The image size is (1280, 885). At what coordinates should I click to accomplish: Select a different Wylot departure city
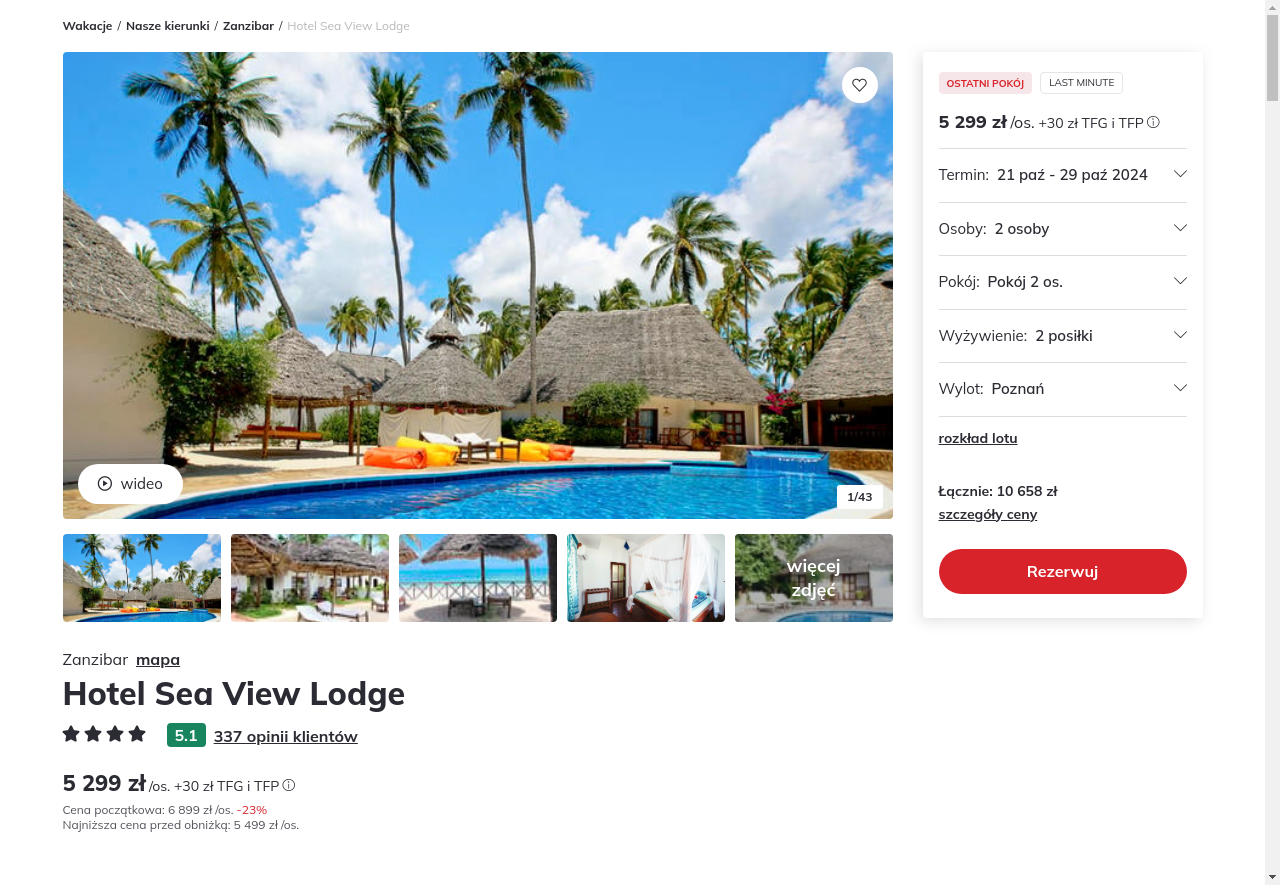point(1062,389)
